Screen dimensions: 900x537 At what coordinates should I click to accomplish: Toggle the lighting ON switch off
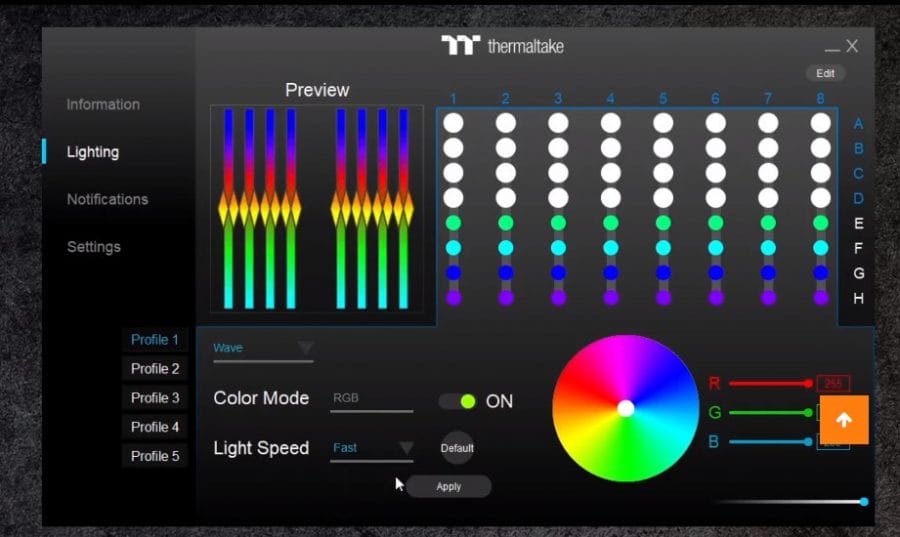coord(457,401)
